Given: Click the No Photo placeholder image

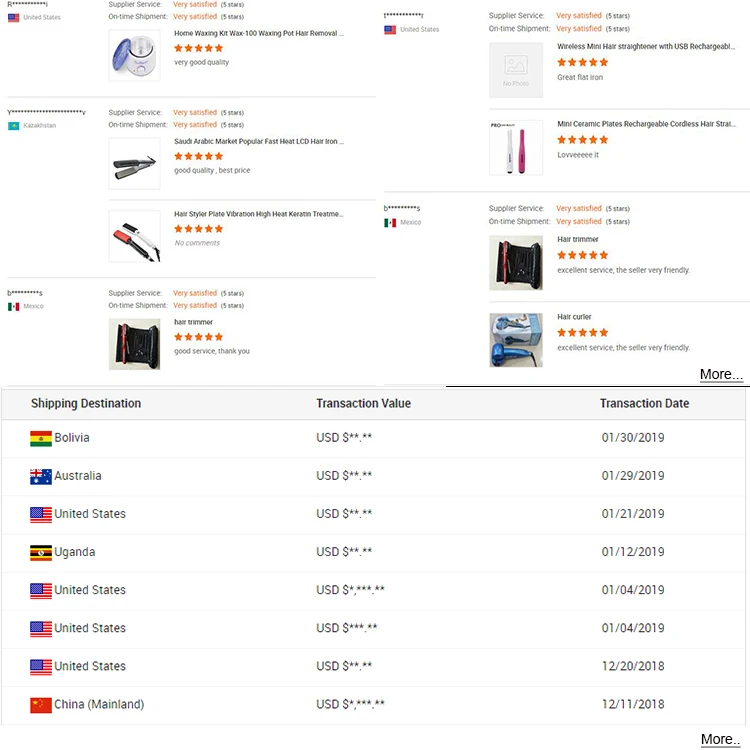Looking at the screenshot, I should point(515,69).
